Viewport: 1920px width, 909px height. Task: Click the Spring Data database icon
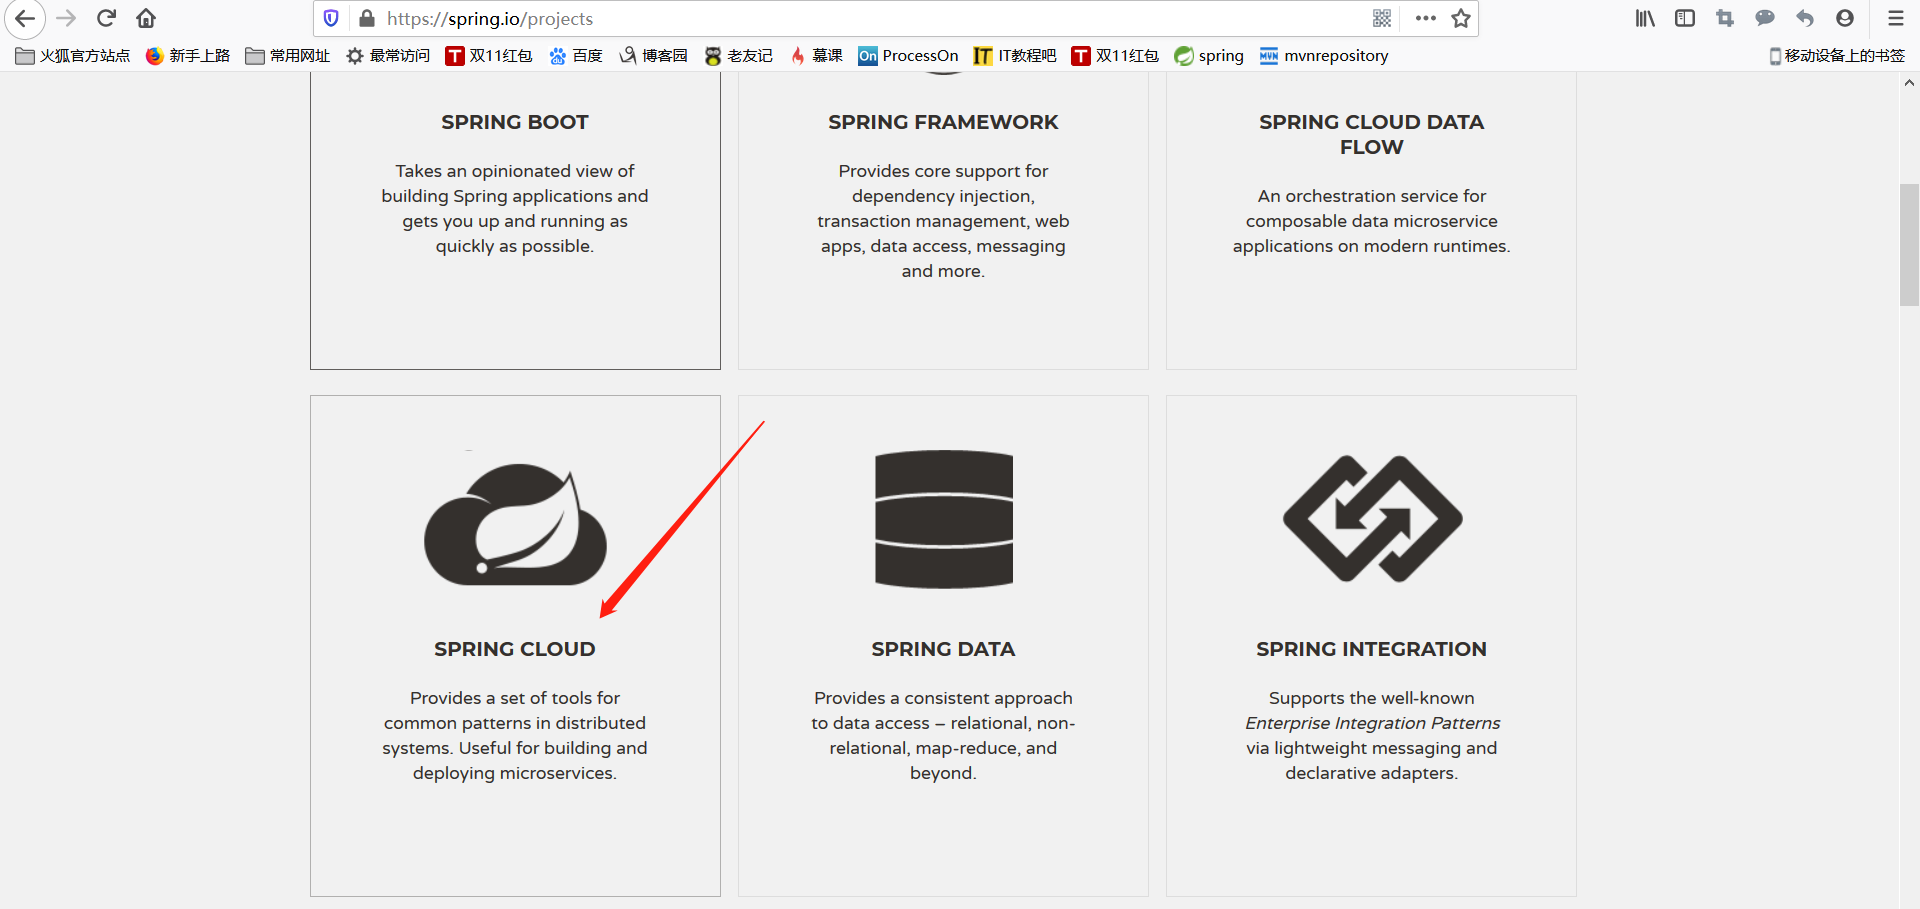[944, 519]
